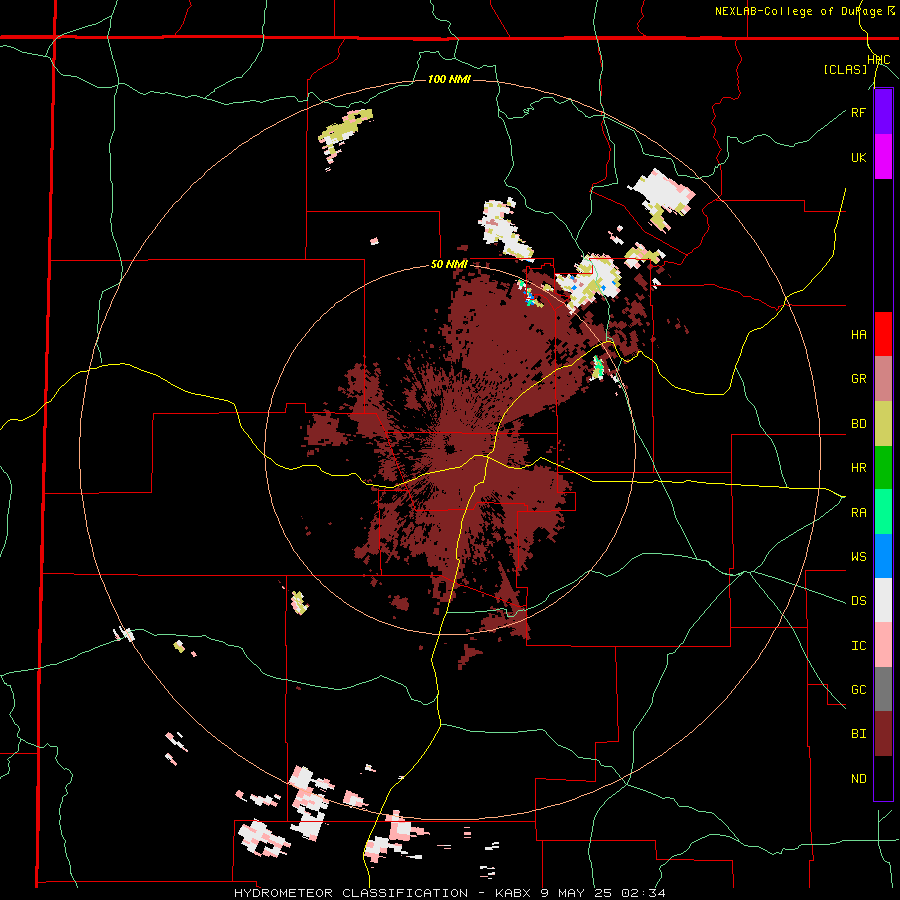Click the BD legend label
This screenshot has width=900, height=900.
tap(858, 424)
